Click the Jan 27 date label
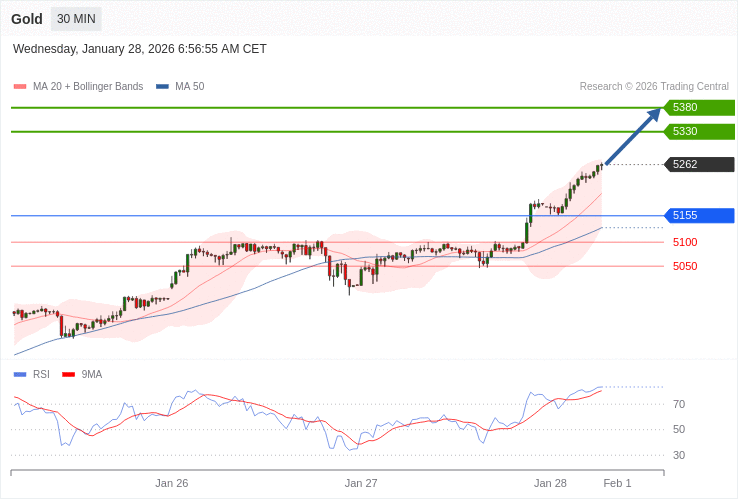 (x=361, y=483)
